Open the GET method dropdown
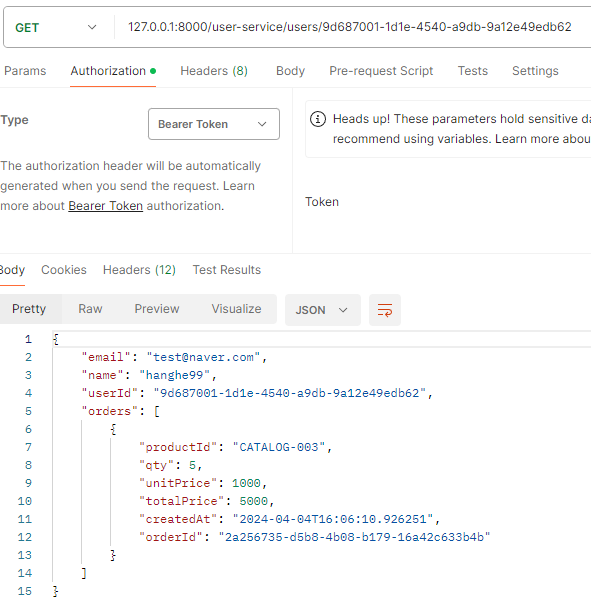This screenshot has height=616, width=591. click(55, 28)
